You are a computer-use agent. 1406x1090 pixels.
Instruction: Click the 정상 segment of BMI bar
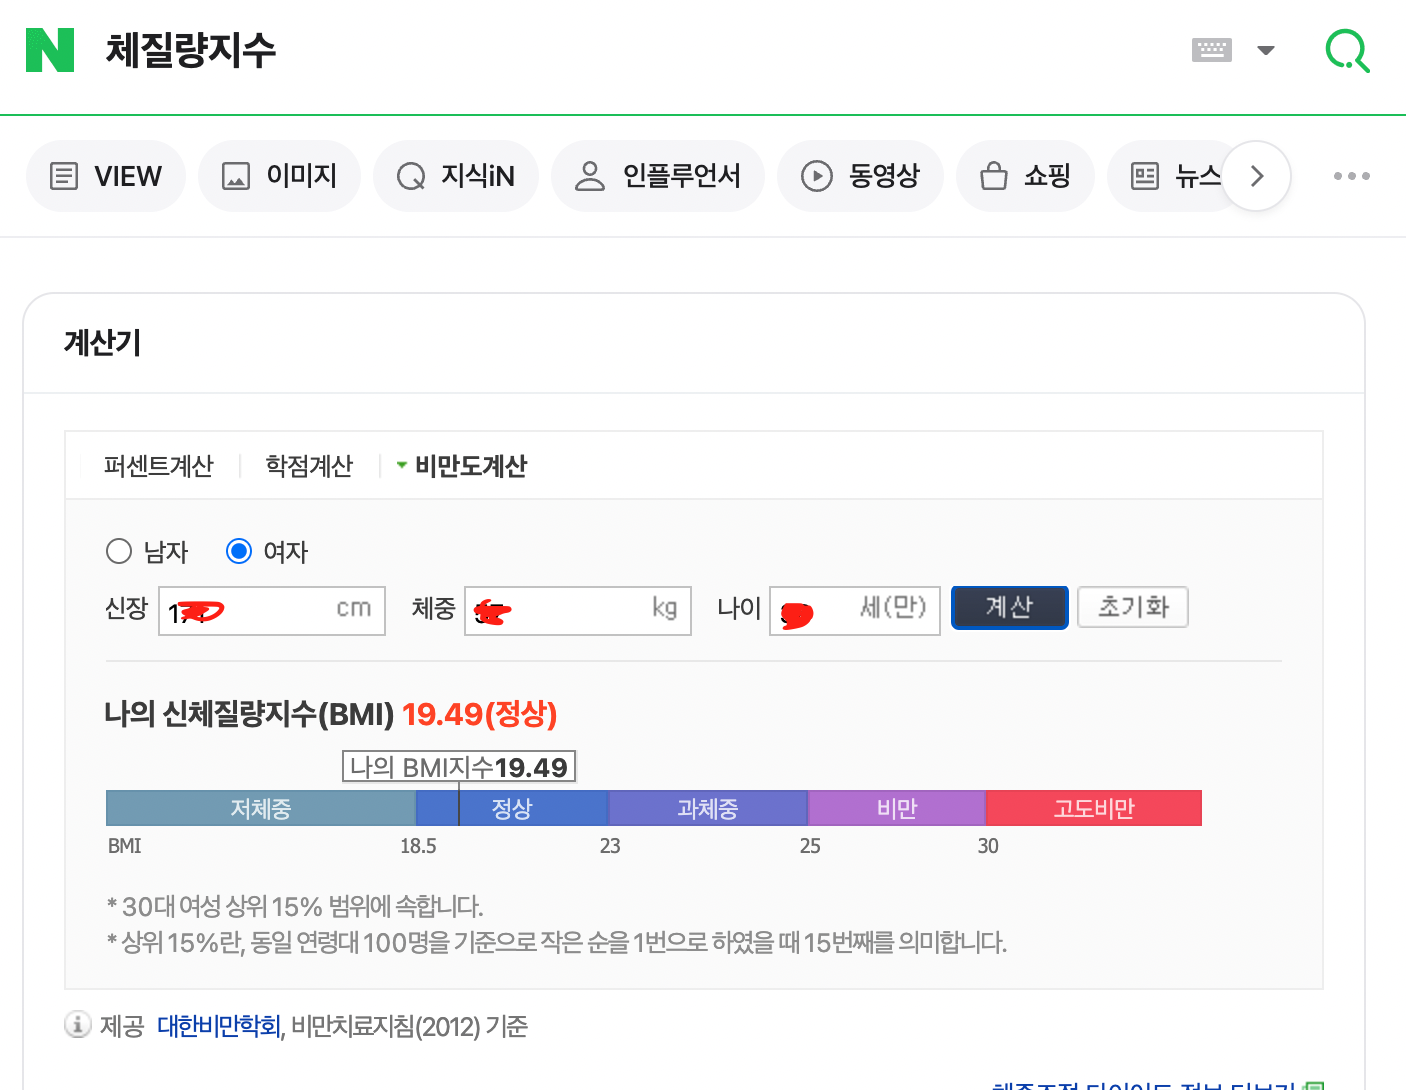pyautogui.click(x=512, y=808)
